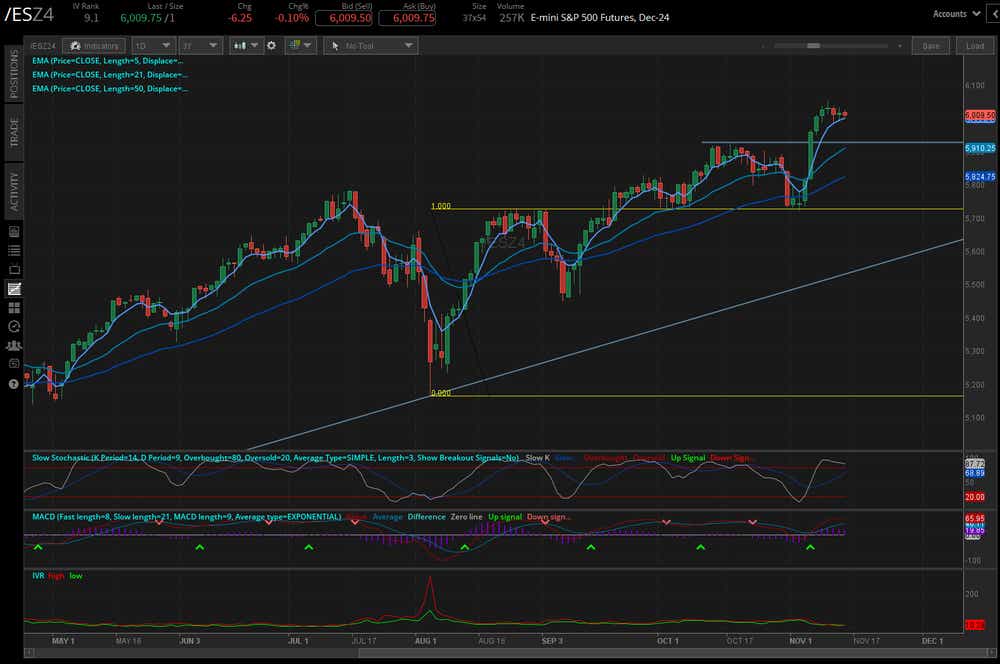
Task: Select the chart icon on the left sidebar
Action: click(x=12, y=288)
